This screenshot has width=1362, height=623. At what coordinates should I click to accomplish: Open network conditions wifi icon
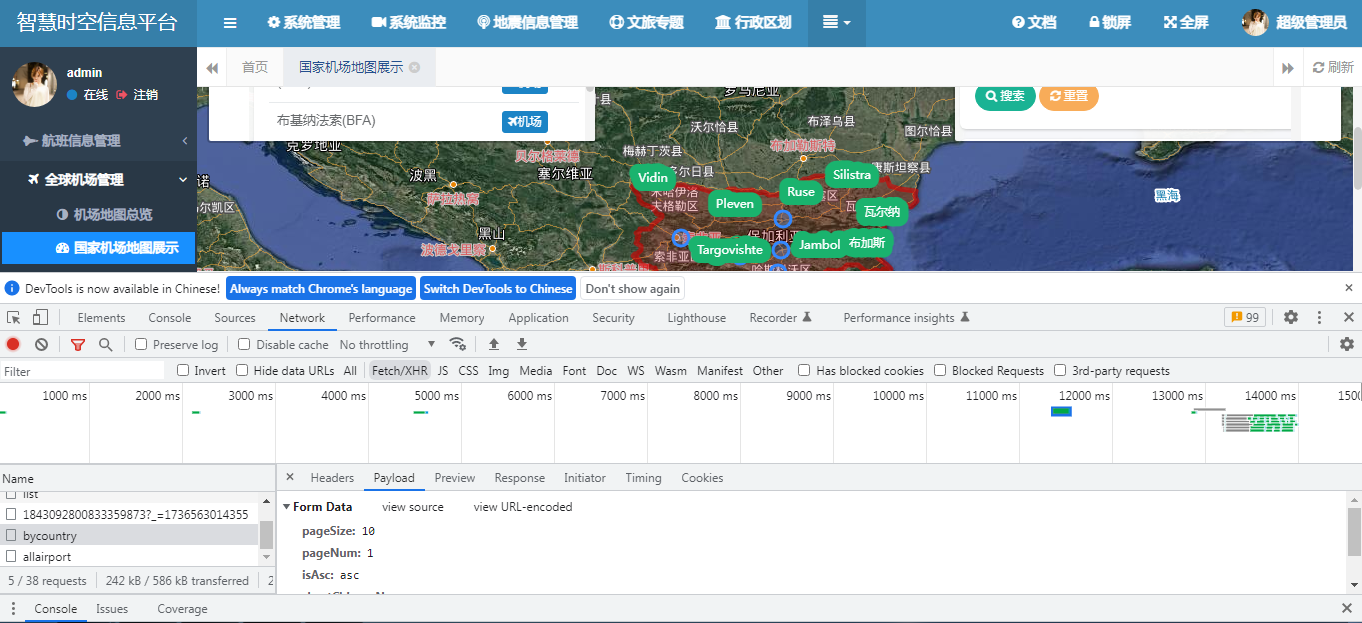coord(458,344)
